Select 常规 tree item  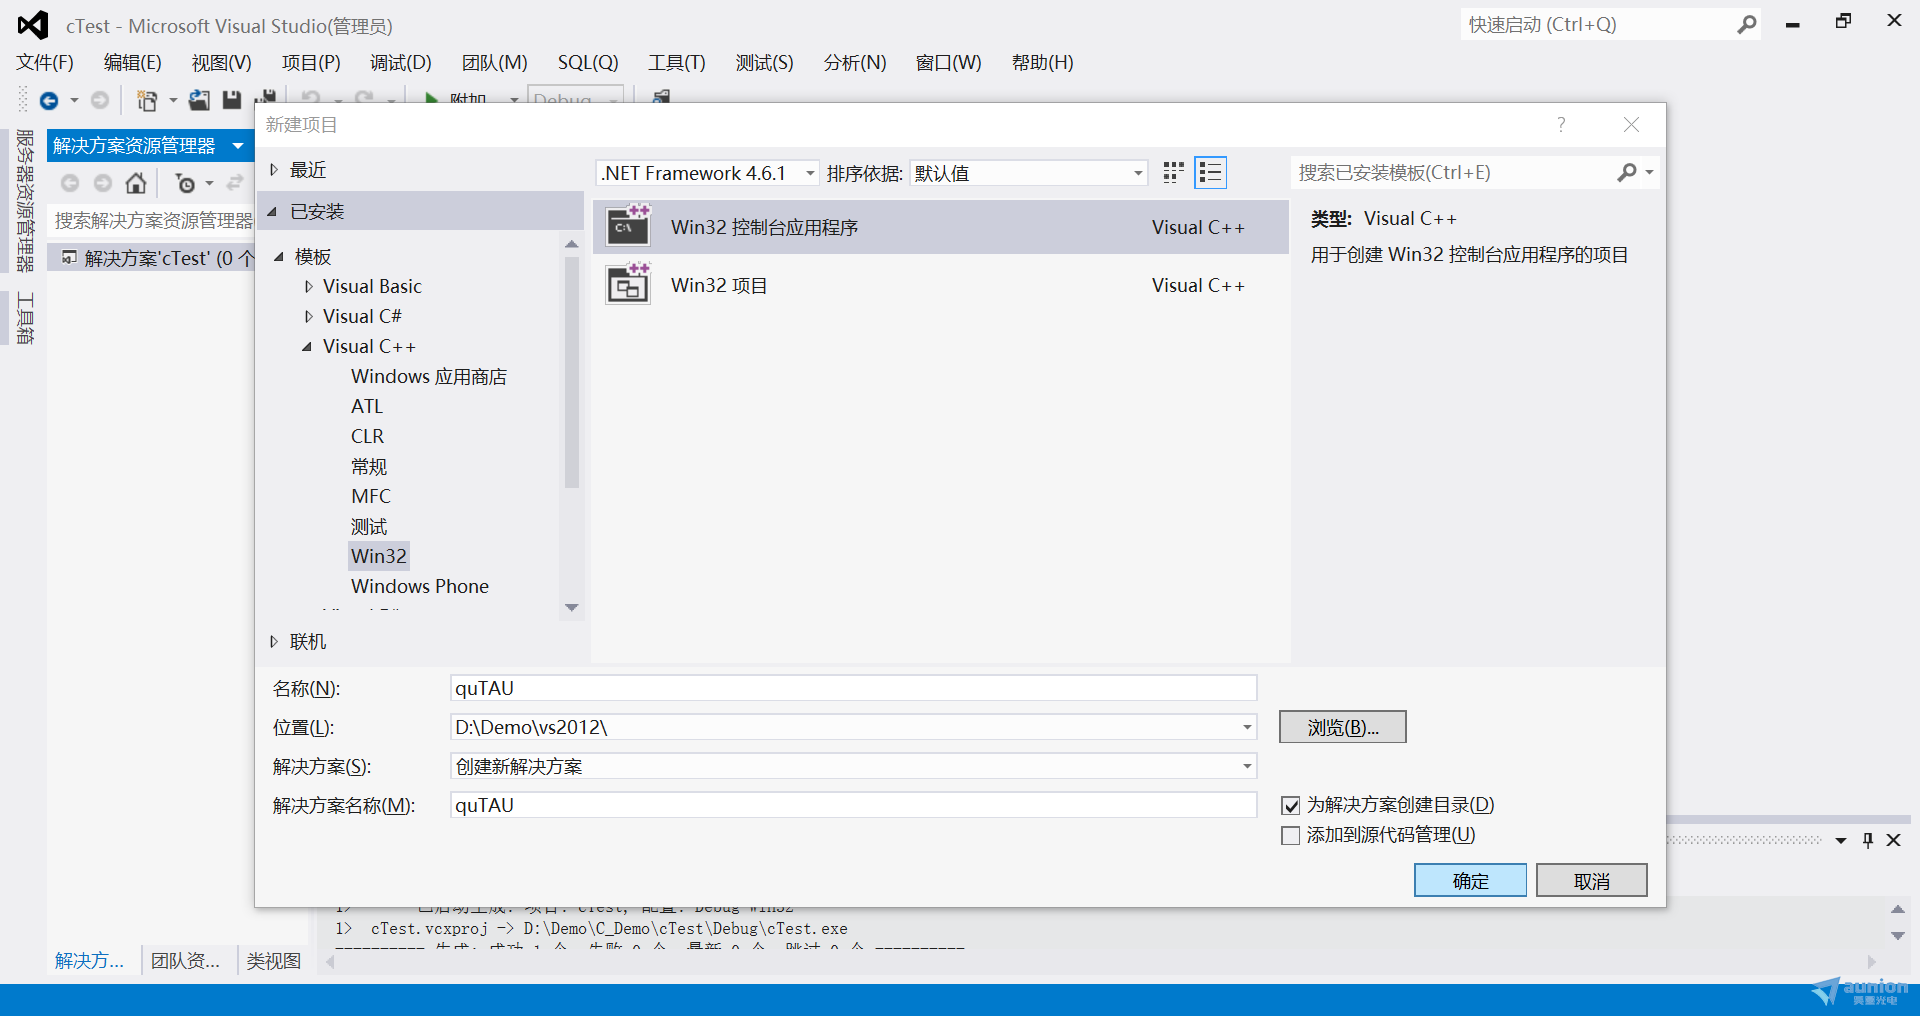[x=369, y=467]
